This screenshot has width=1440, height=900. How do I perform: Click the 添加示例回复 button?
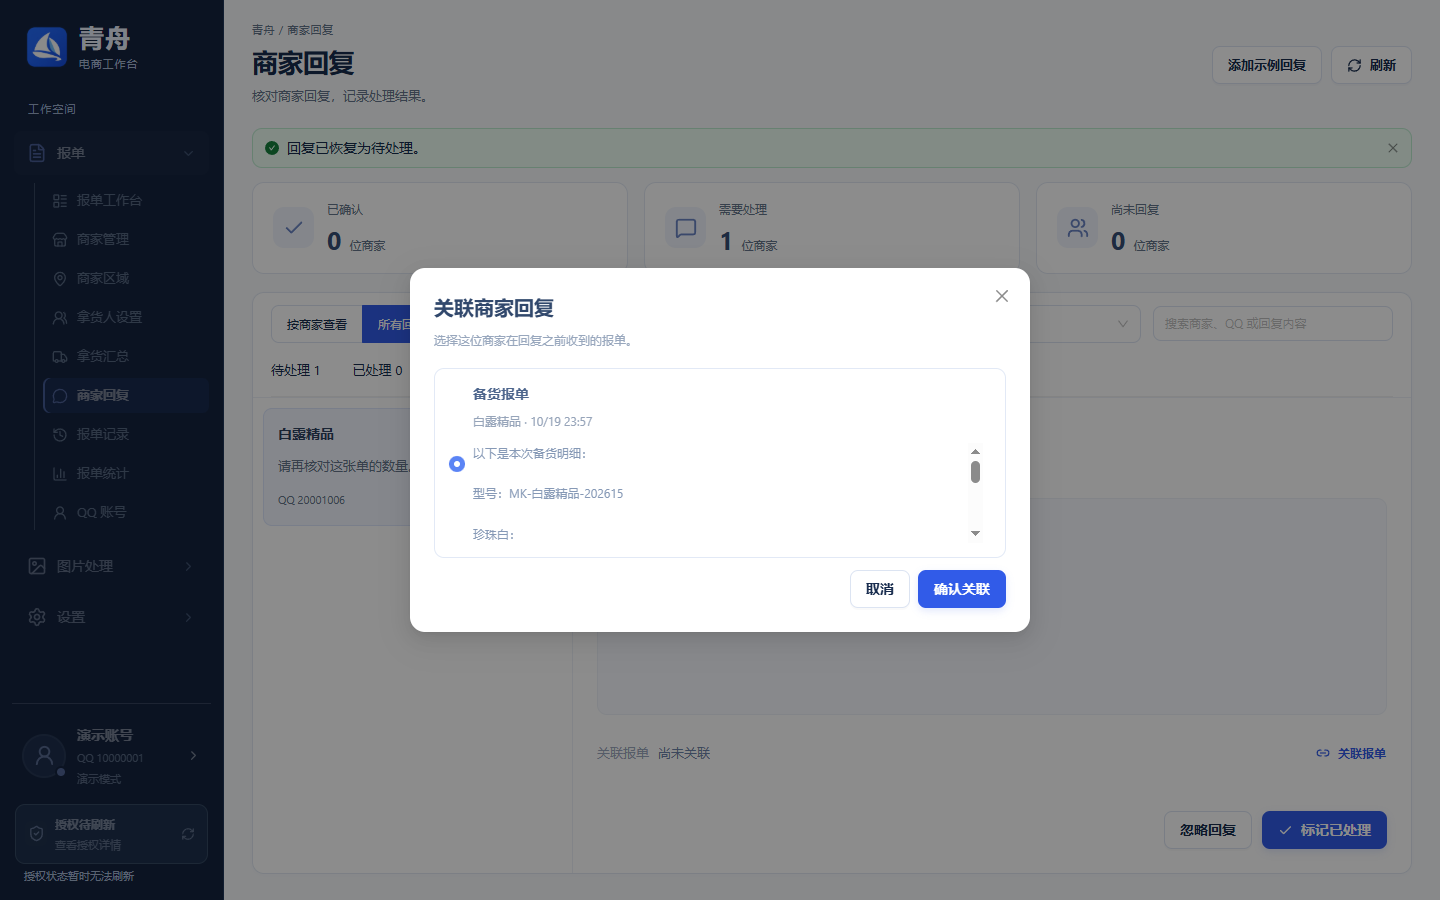click(x=1267, y=65)
